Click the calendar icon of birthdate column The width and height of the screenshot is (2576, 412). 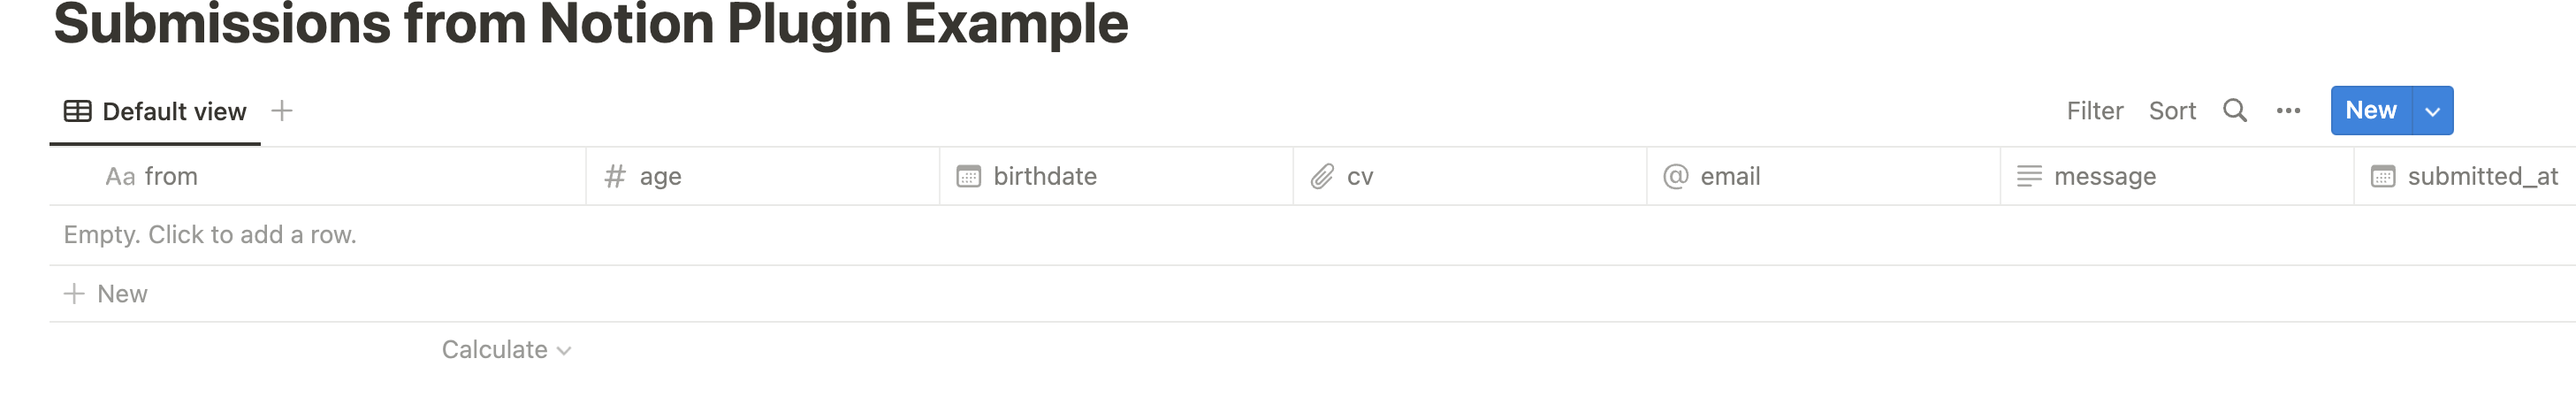pyautogui.click(x=968, y=177)
